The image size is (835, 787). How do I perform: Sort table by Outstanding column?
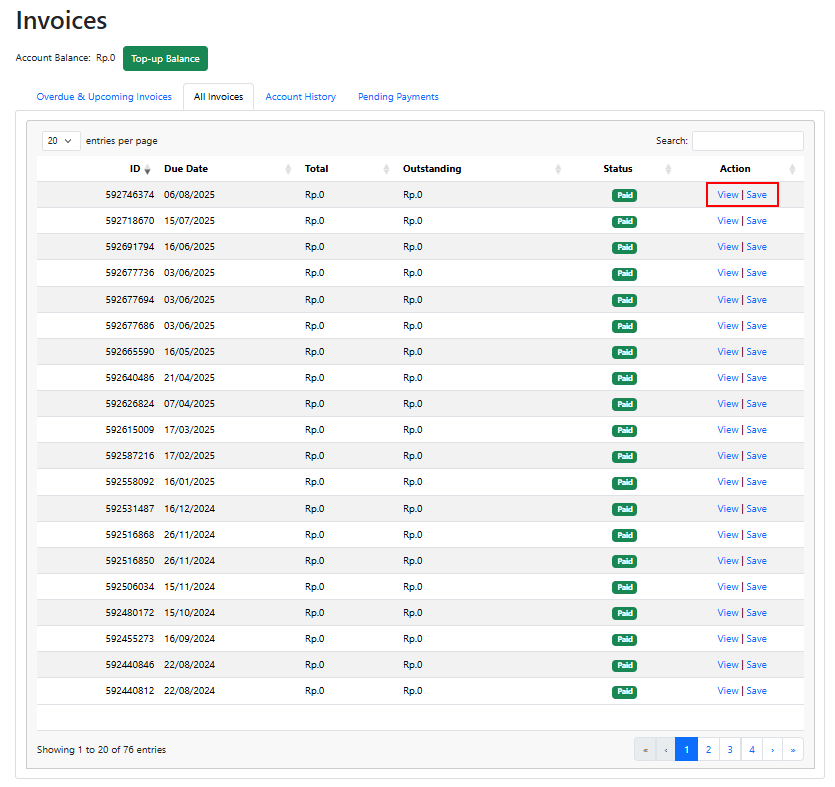click(x=482, y=169)
